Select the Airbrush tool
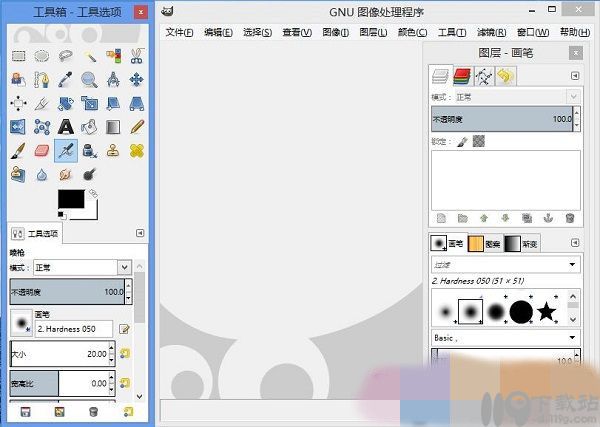This screenshot has width=600, height=427. pyautogui.click(x=66, y=151)
